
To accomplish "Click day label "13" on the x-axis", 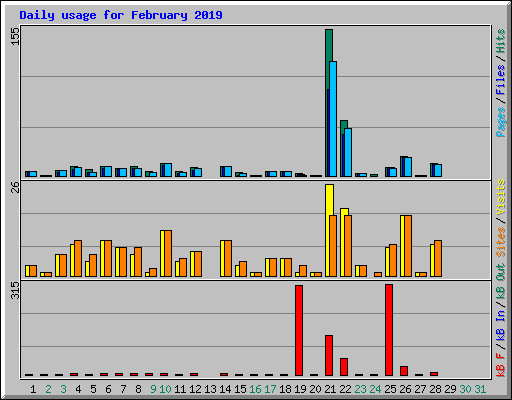I will (x=210, y=389).
